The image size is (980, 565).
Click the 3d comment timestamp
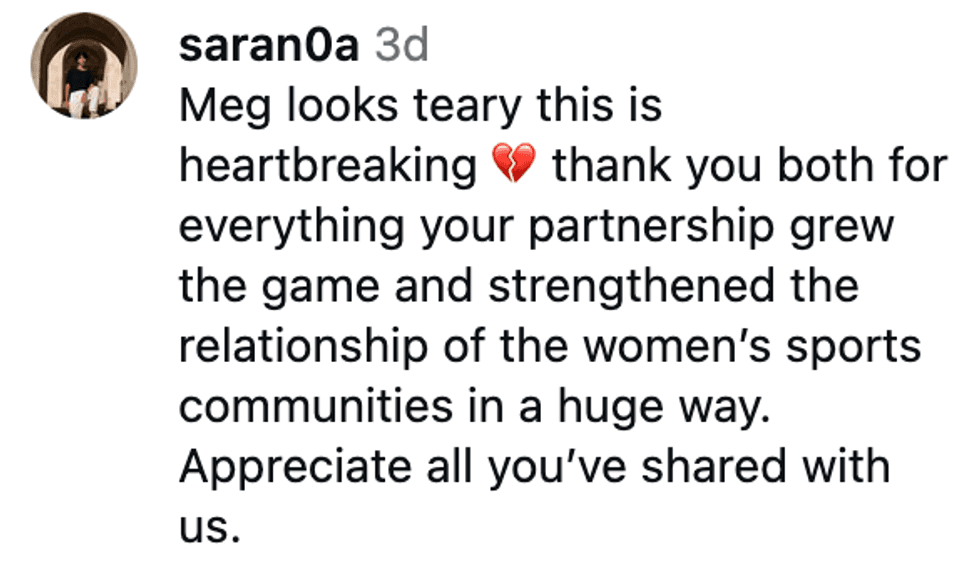[x=401, y=45]
